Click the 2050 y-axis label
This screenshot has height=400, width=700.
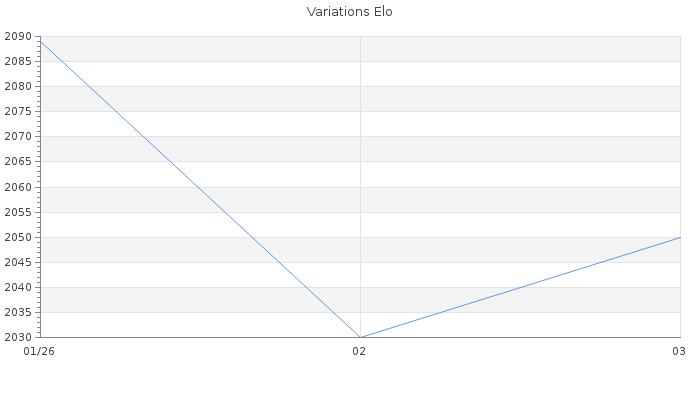(x=18, y=237)
